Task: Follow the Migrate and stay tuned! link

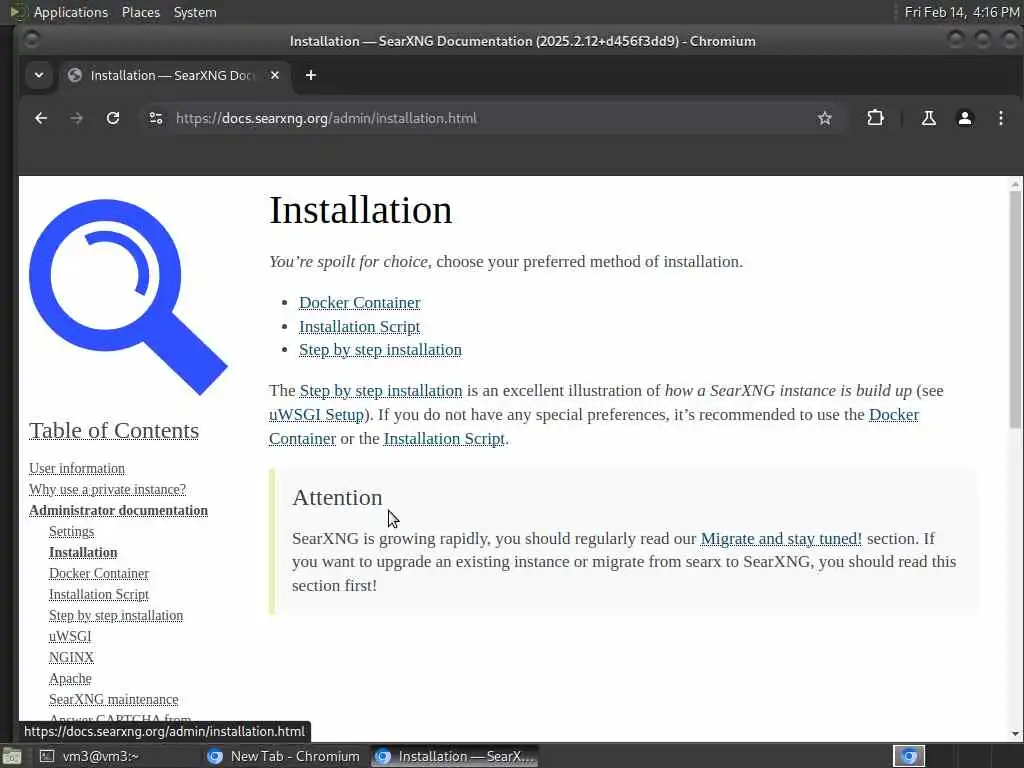Action: pos(781,539)
